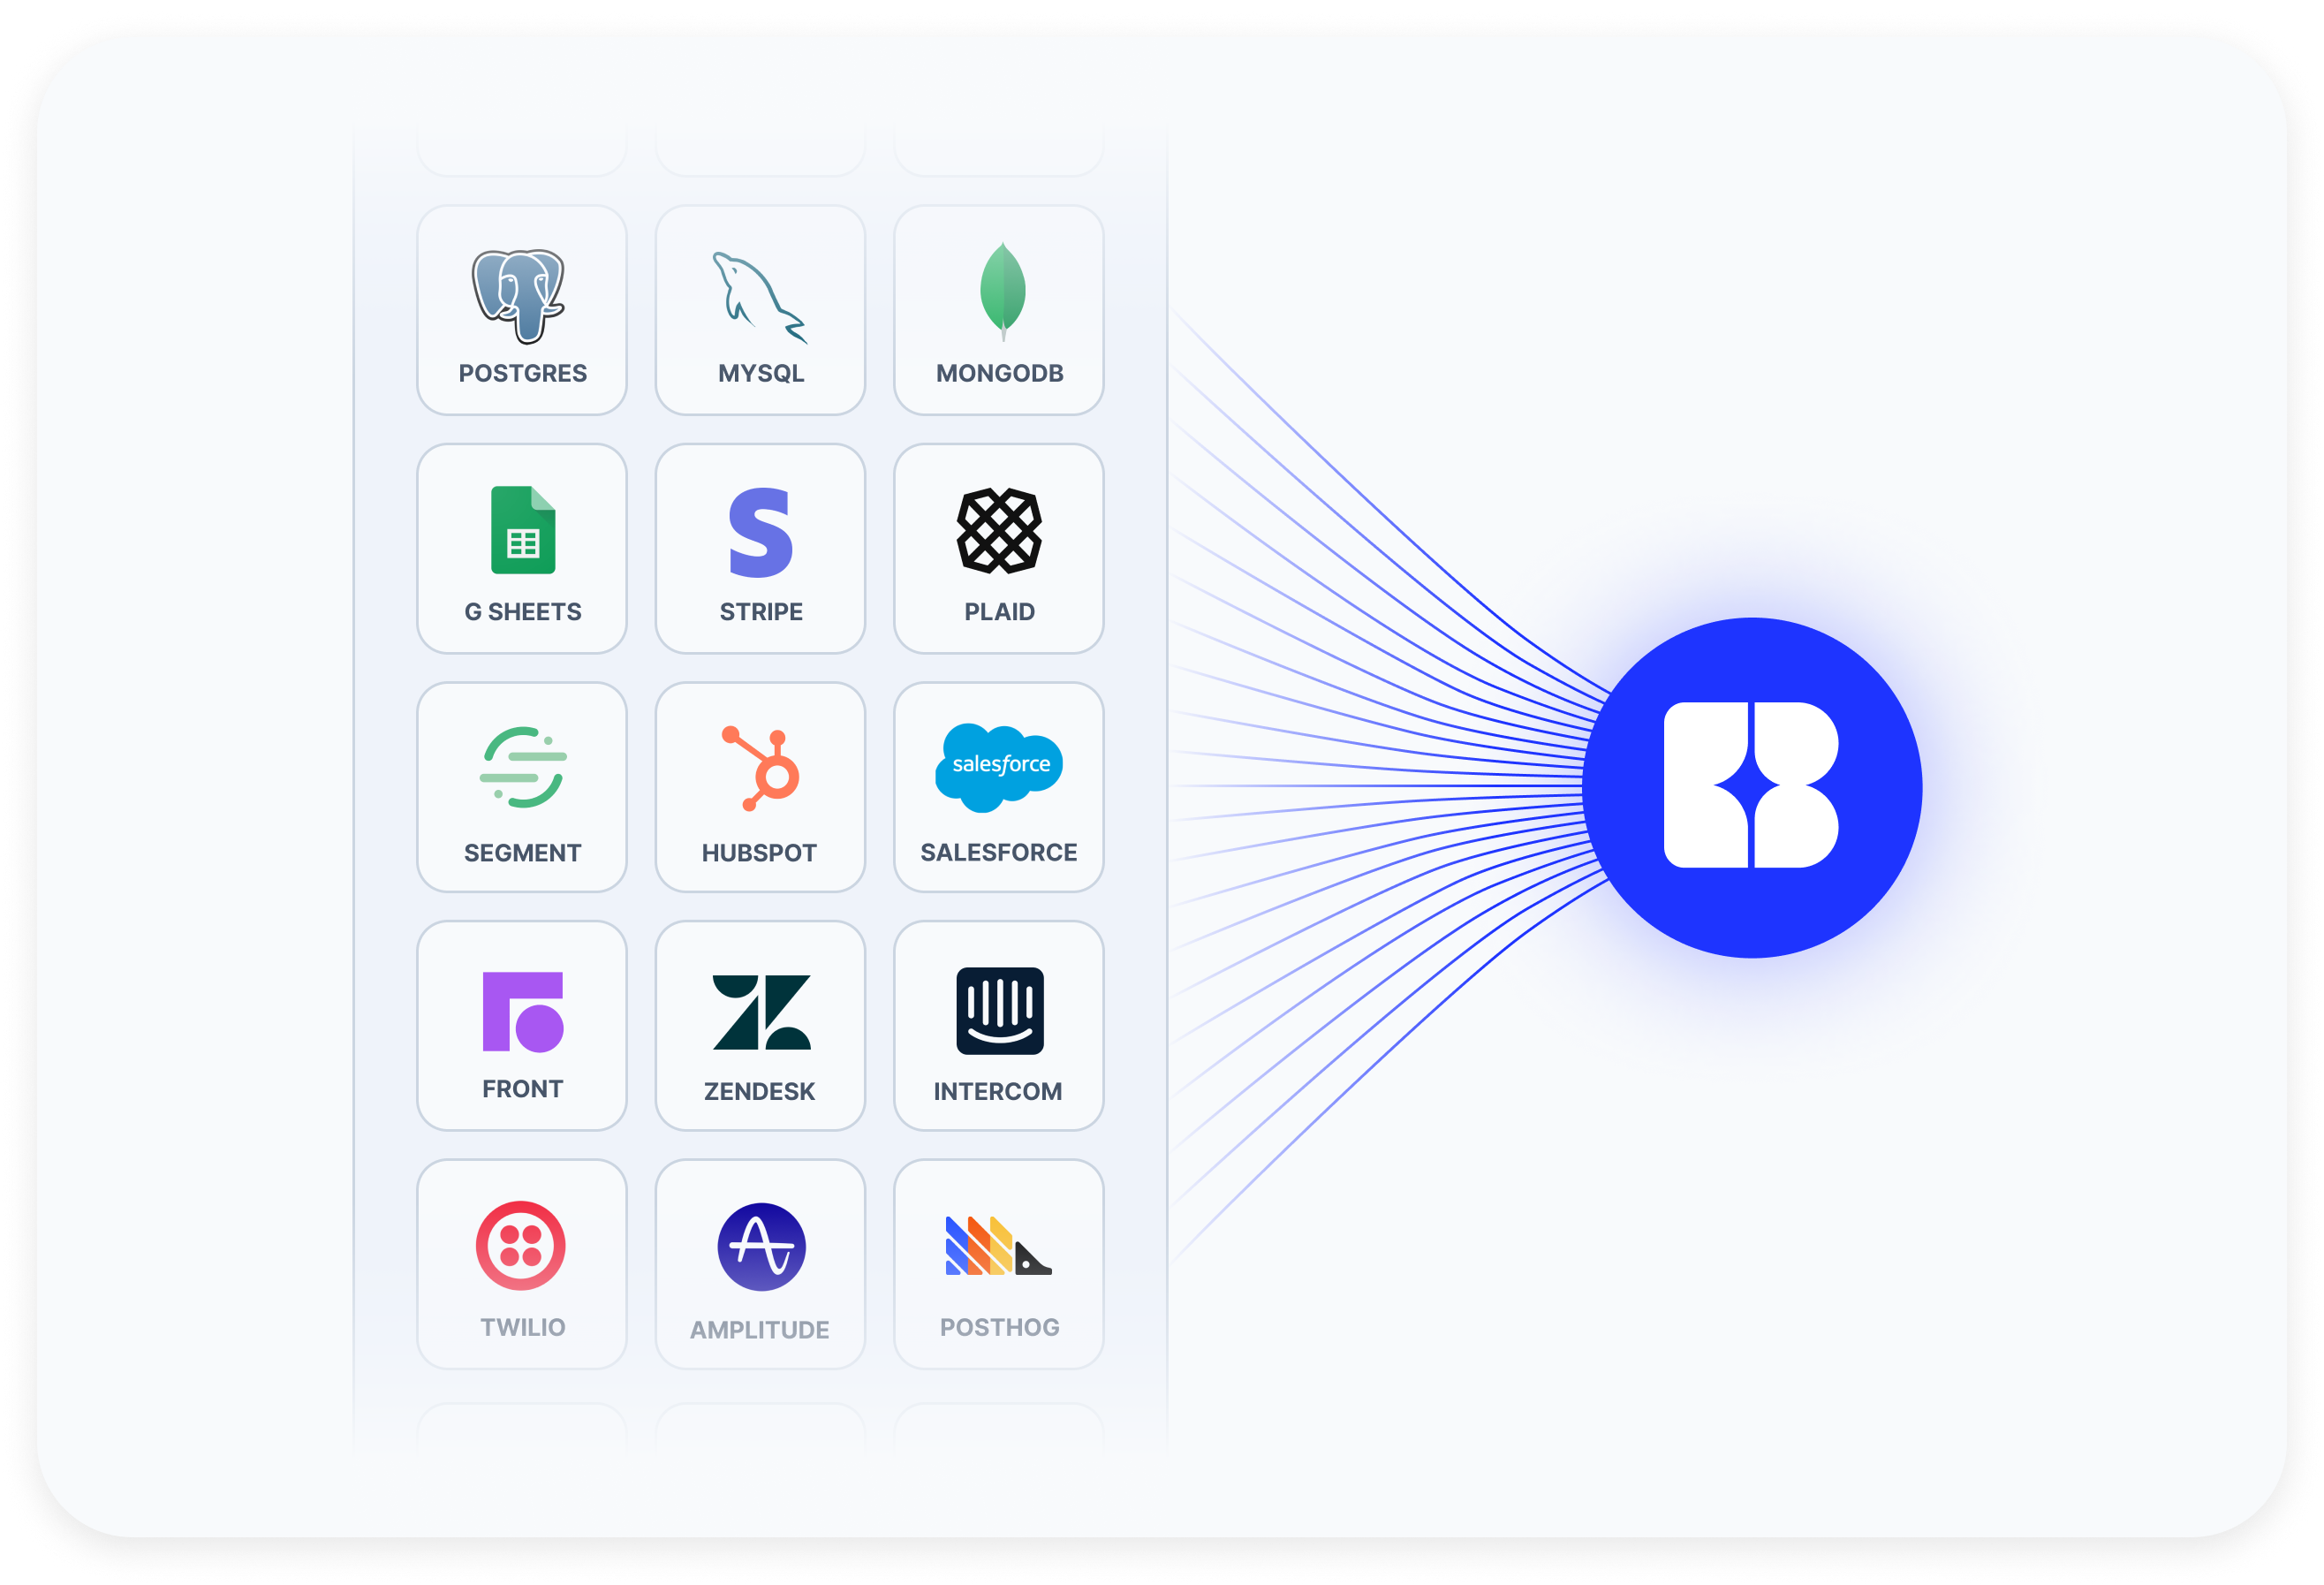Open the Salesforce cloud logo
The image size is (2324, 1585).
[999, 766]
